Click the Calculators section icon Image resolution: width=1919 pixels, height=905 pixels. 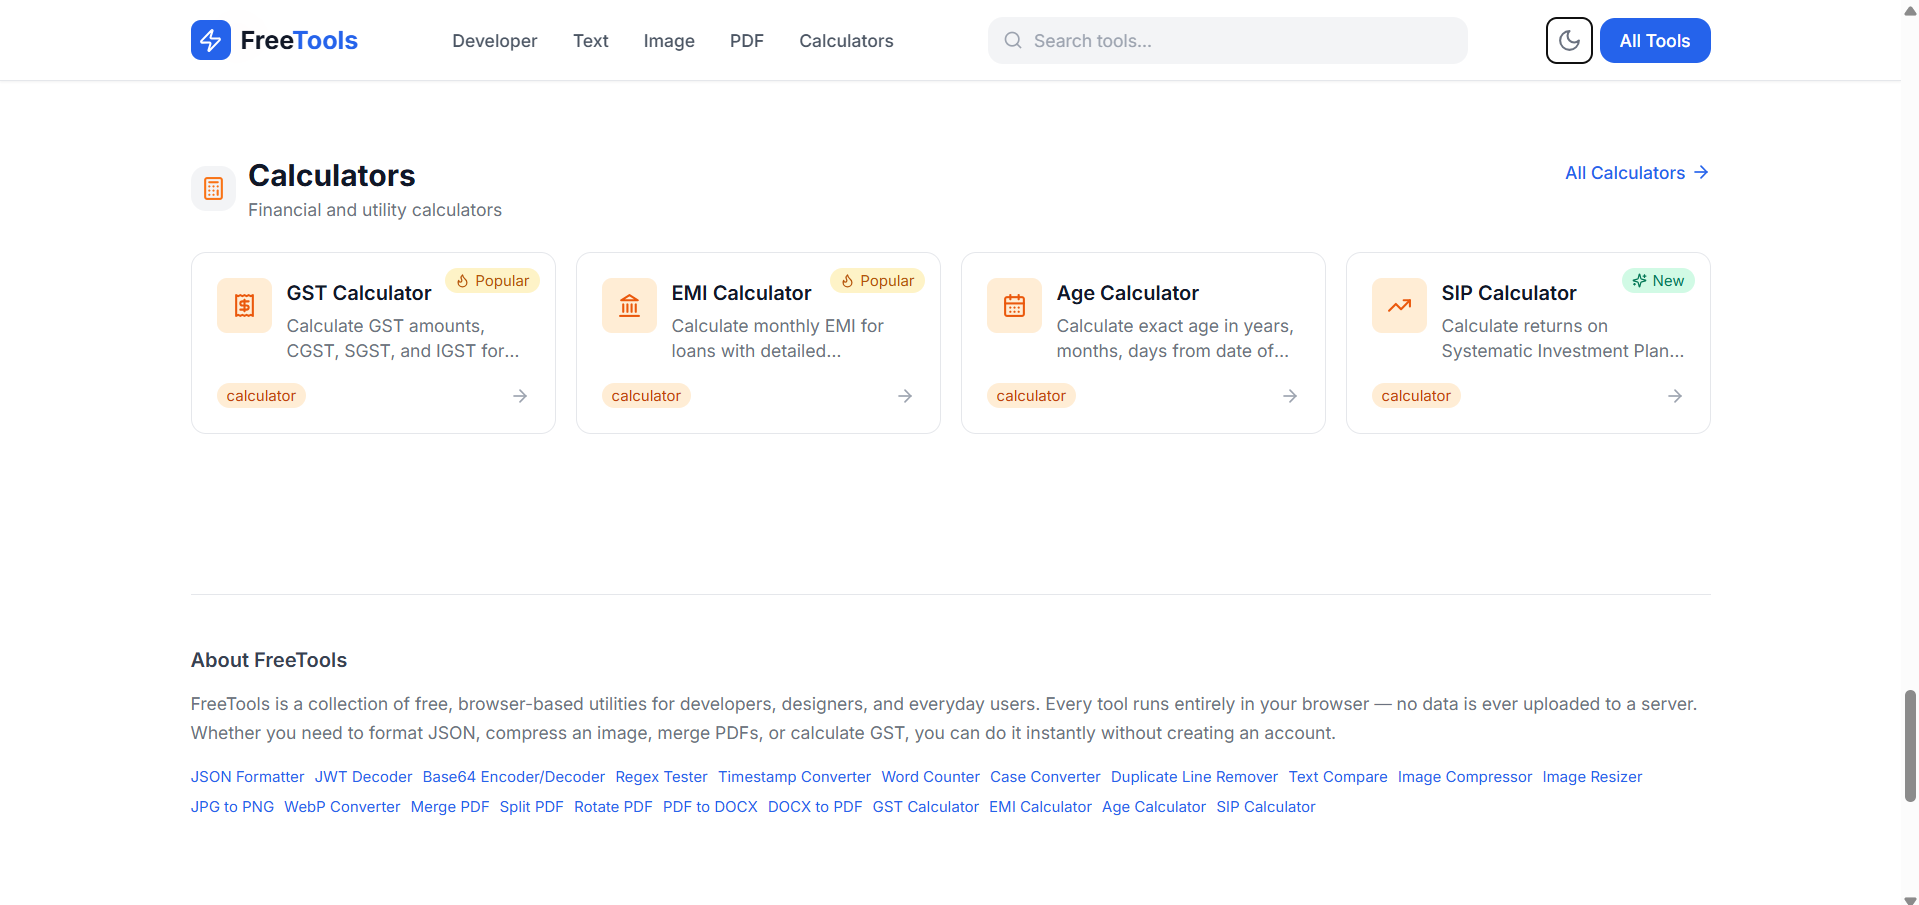pyautogui.click(x=213, y=188)
